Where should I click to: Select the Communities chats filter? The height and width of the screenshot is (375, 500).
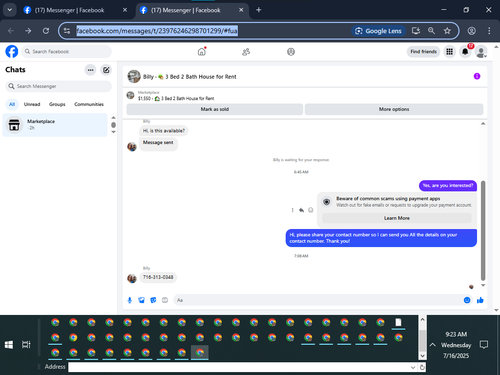click(89, 104)
